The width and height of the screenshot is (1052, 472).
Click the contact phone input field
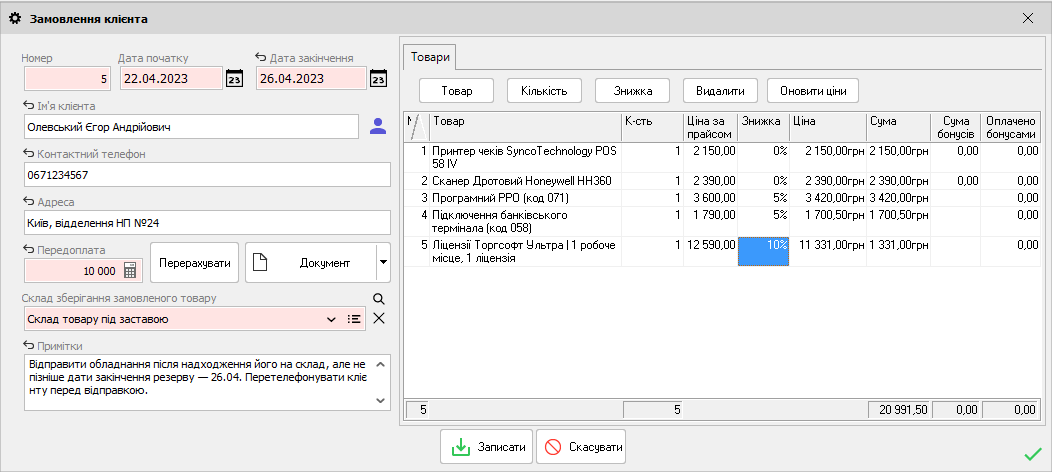coord(207,175)
